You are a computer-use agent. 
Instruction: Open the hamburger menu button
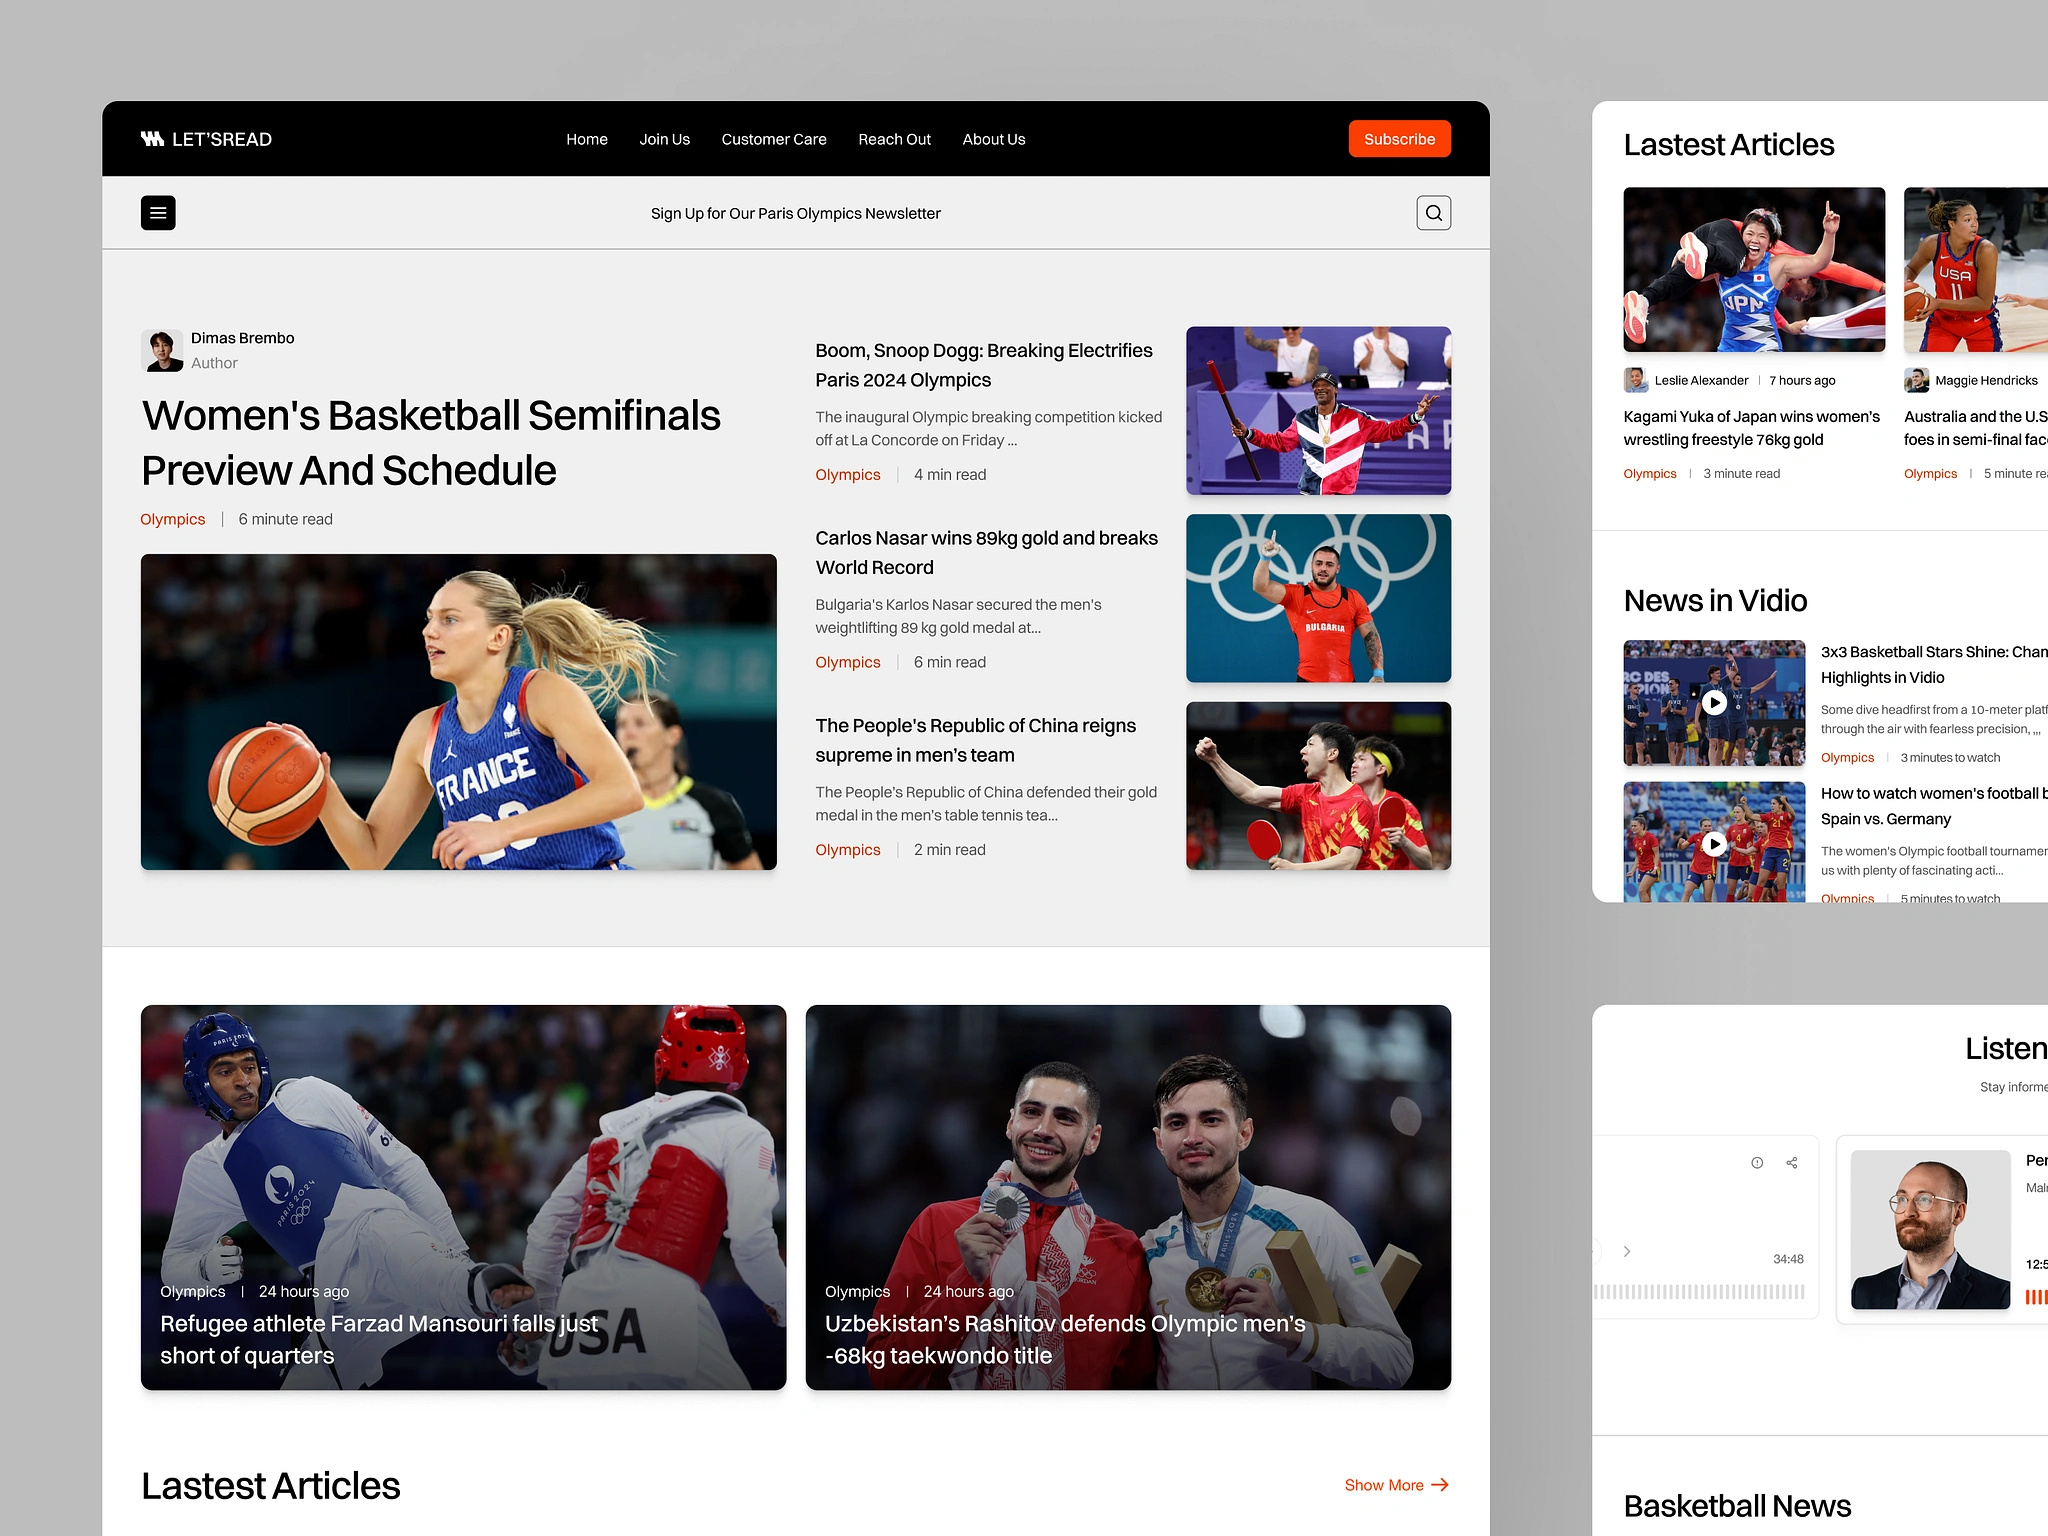[x=158, y=213]
